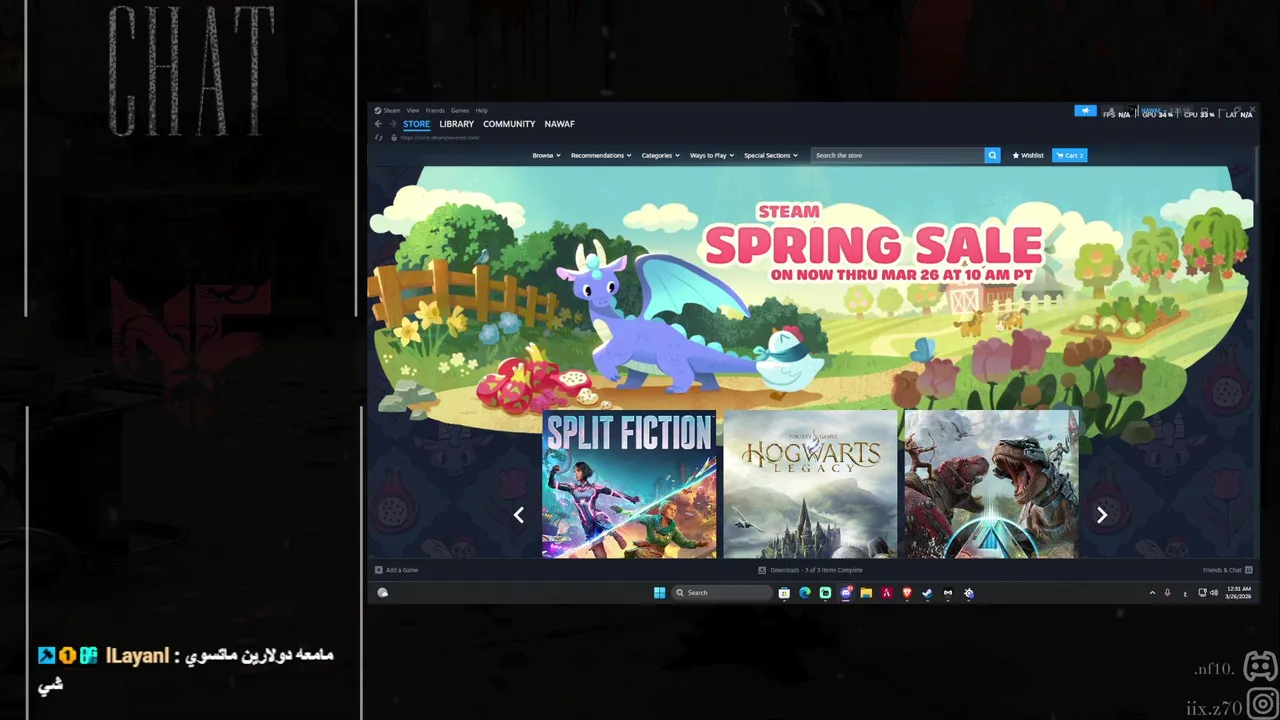This screenshot has height=720, width=1280.
Task: Click the Windows taskbar Search box
Action: point(722,593)
